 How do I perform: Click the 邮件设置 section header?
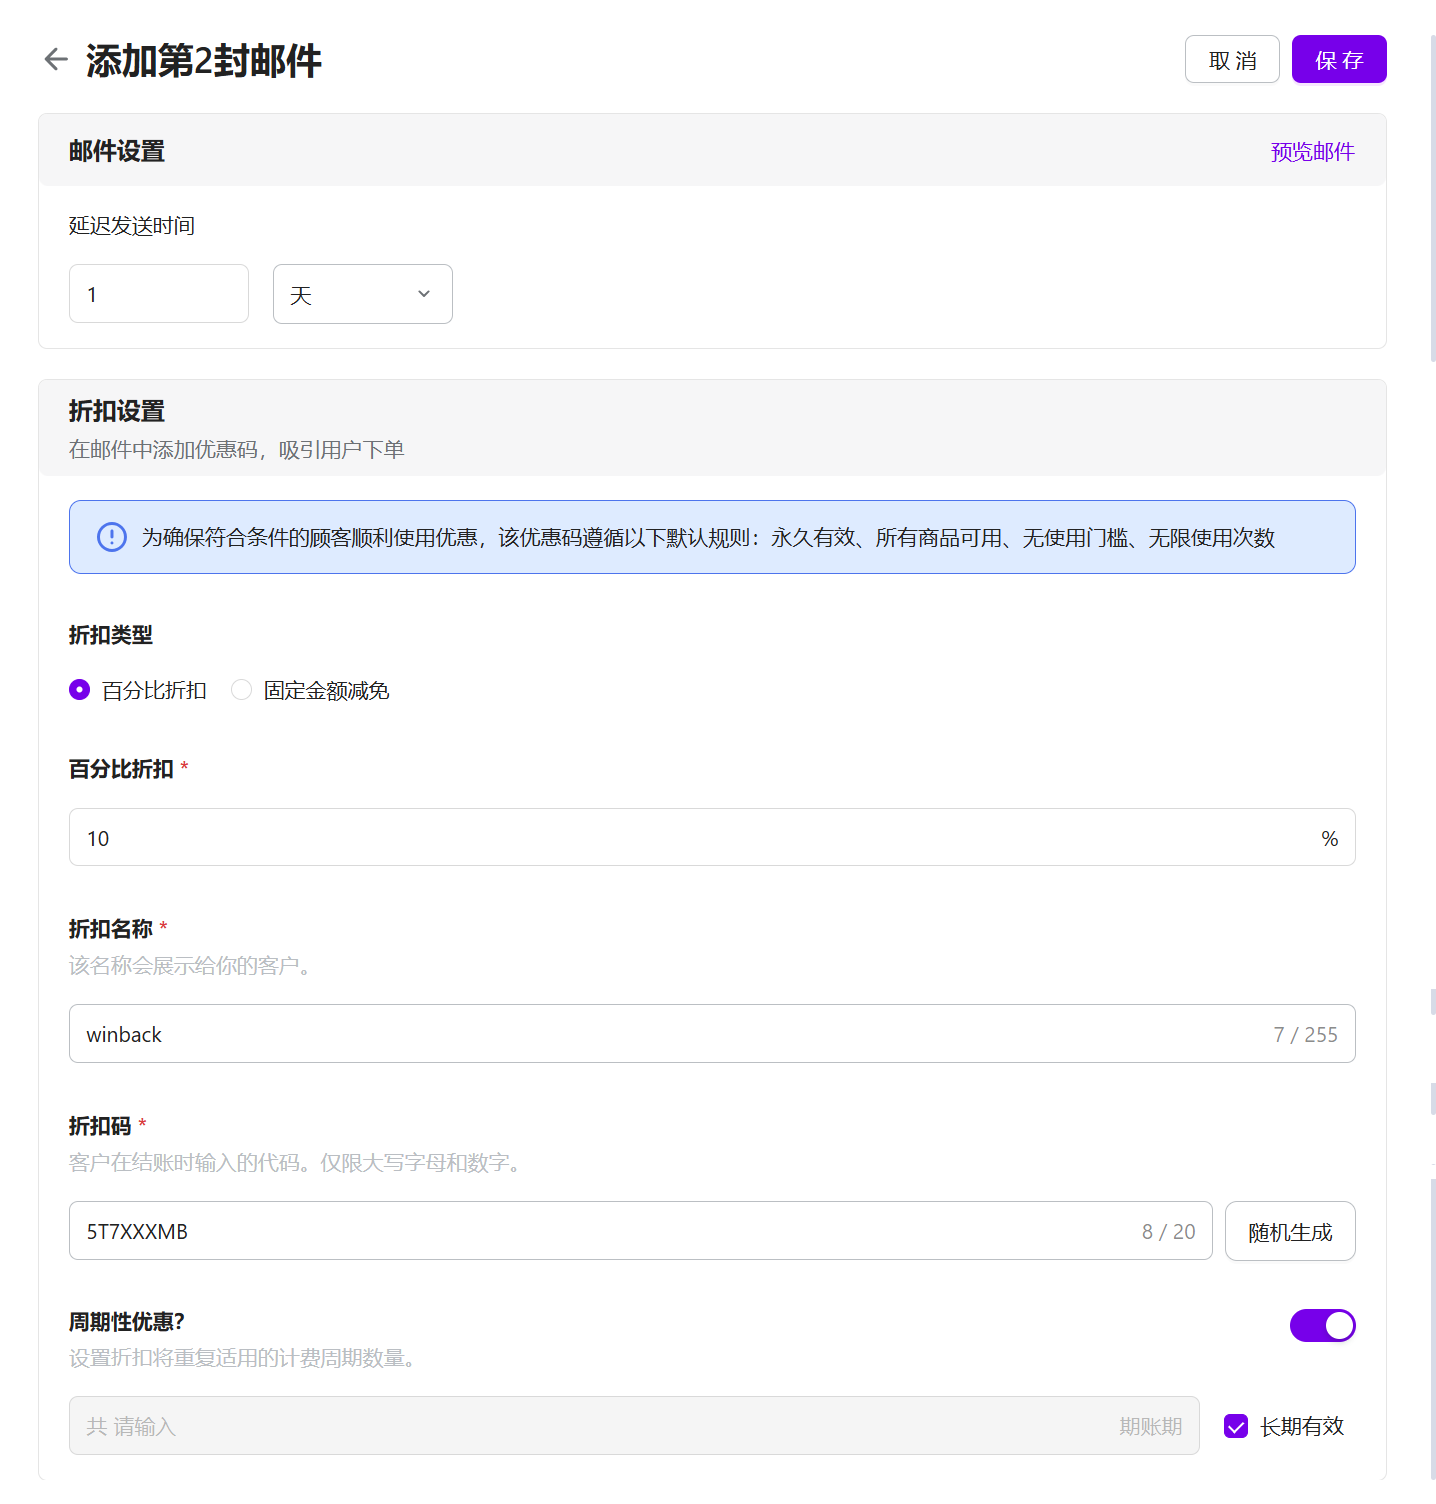pyautogui.click(x=117, y=151)
